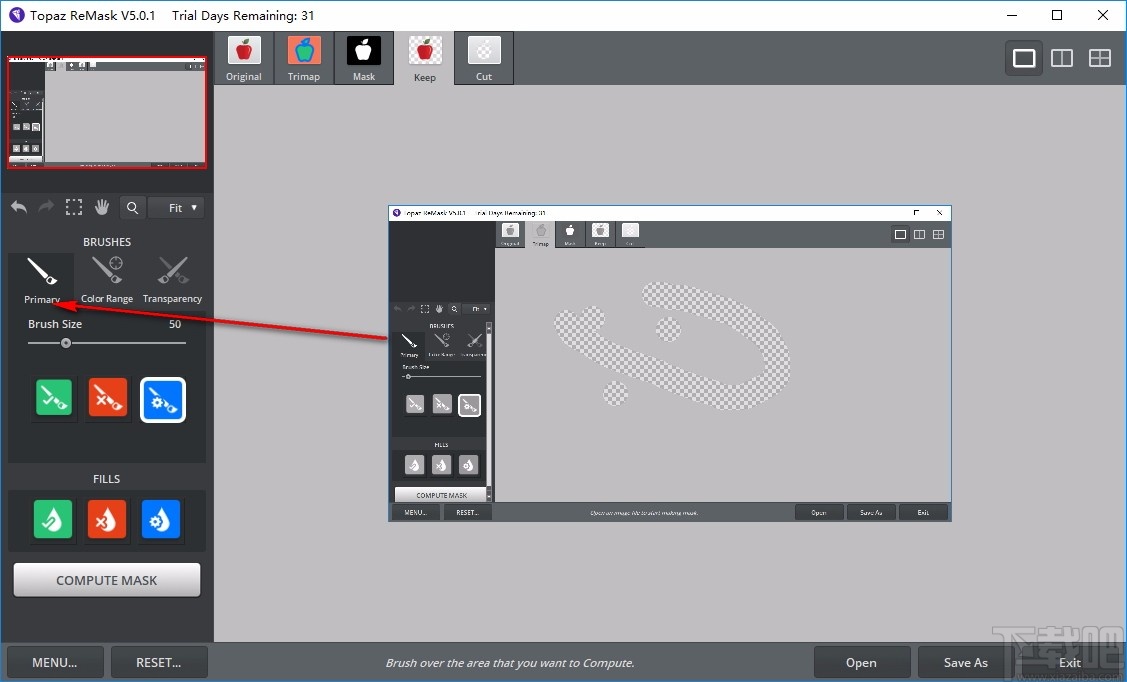Image resolution: width=1127 pixels, height=682 pixels.
Task: Choose single-pane view layout
Action: [x=1024, y=57]
